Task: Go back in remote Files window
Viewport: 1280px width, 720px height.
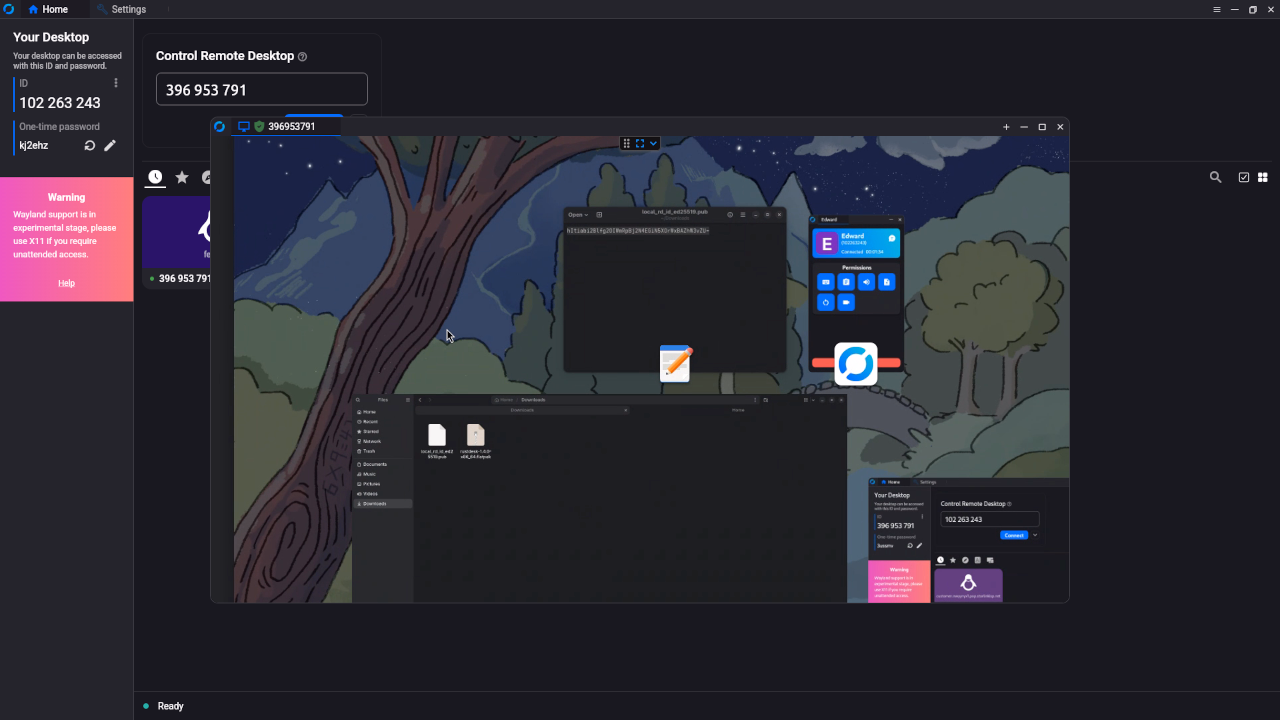Action: 420,399
